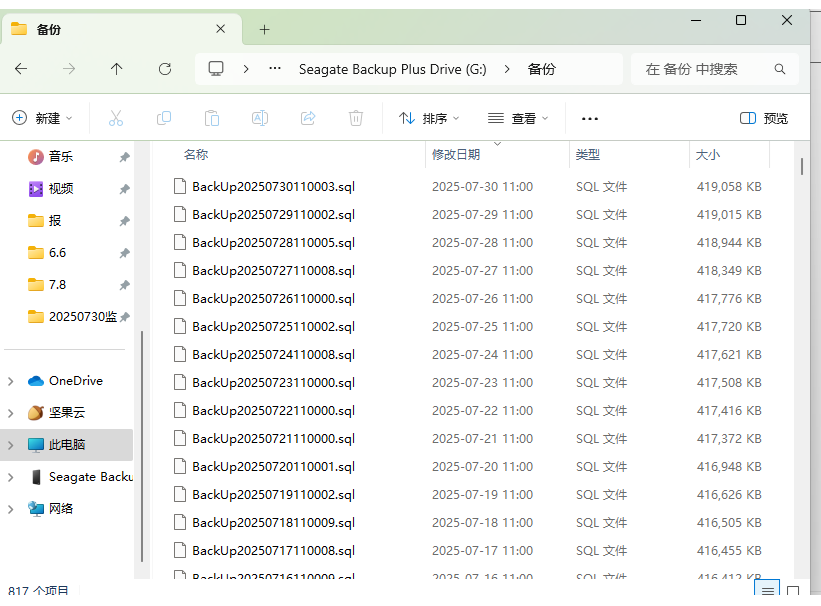The width and height of the screenshot is (821, 606).
Task: Refresh the current folder view
Action: 165,69
